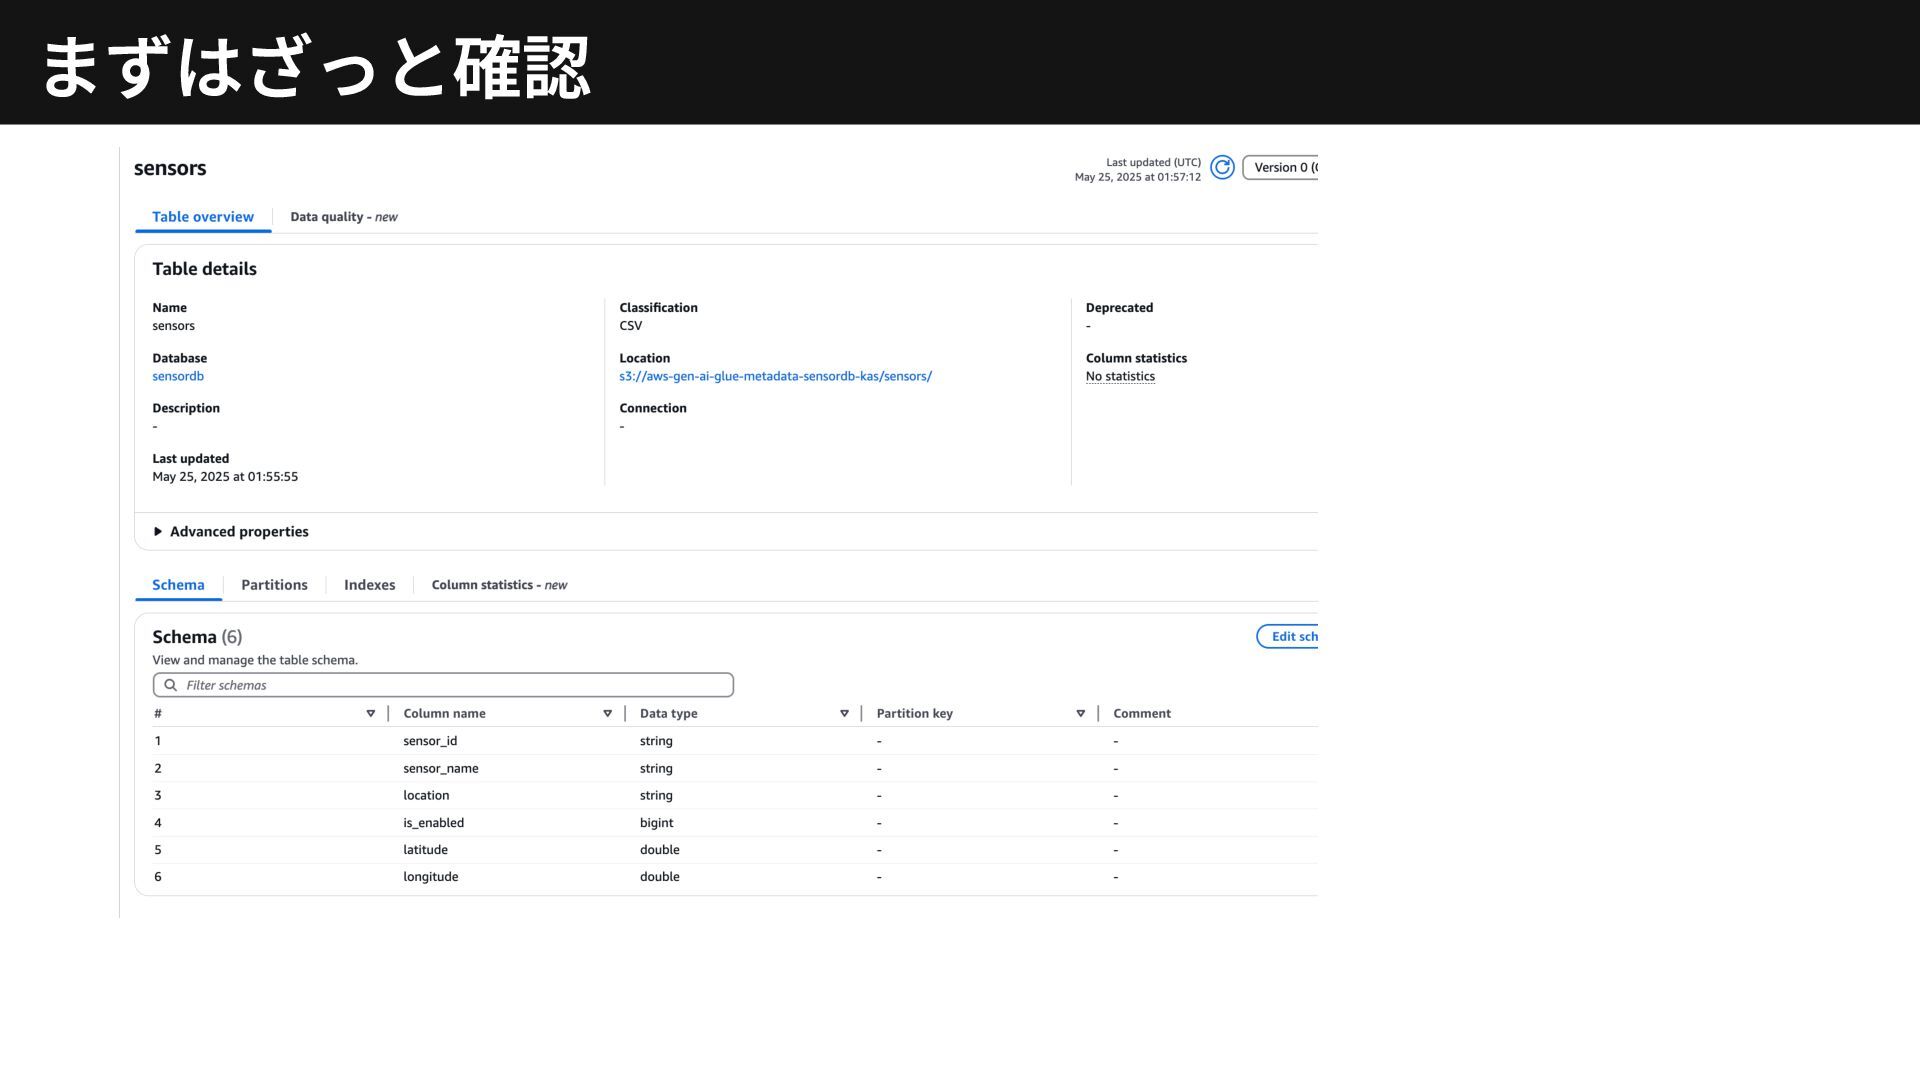Click the magnifier icon in Filter schemas
1920x1080 pixels.
coord(171,685)
